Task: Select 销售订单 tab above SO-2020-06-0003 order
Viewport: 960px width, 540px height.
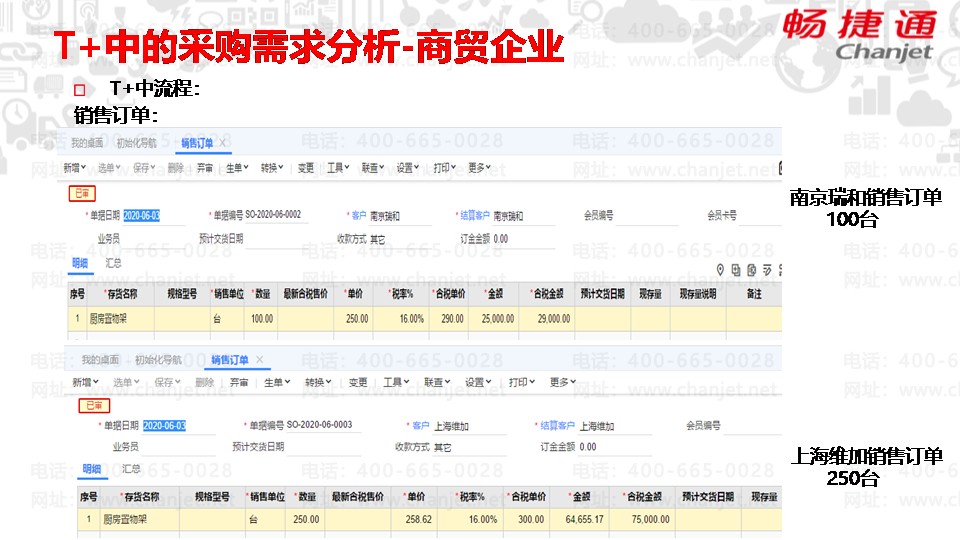Action: (x=230, y=359)
